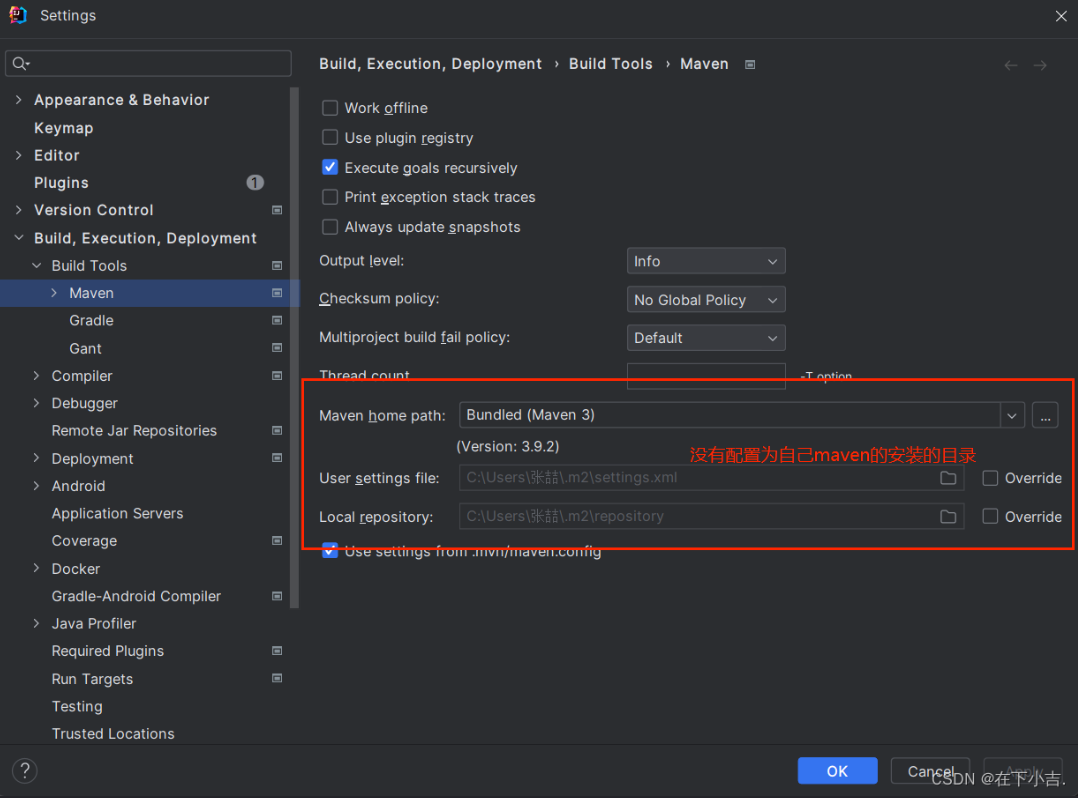Viewport: 1078px width, 798px height.
Task: Click the project icon on Required Plugins row
Action: pyautogui.click(x=277, y=651)
